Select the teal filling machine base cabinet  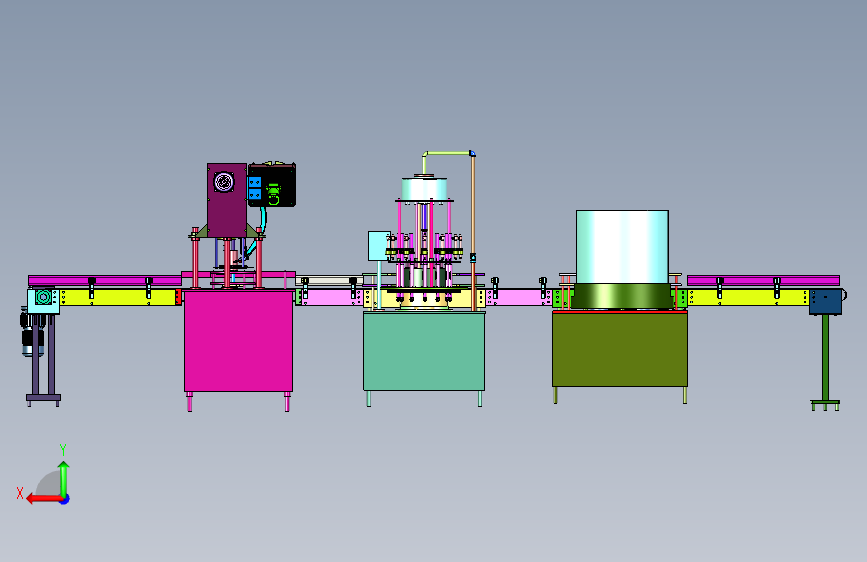coord(424,352)
